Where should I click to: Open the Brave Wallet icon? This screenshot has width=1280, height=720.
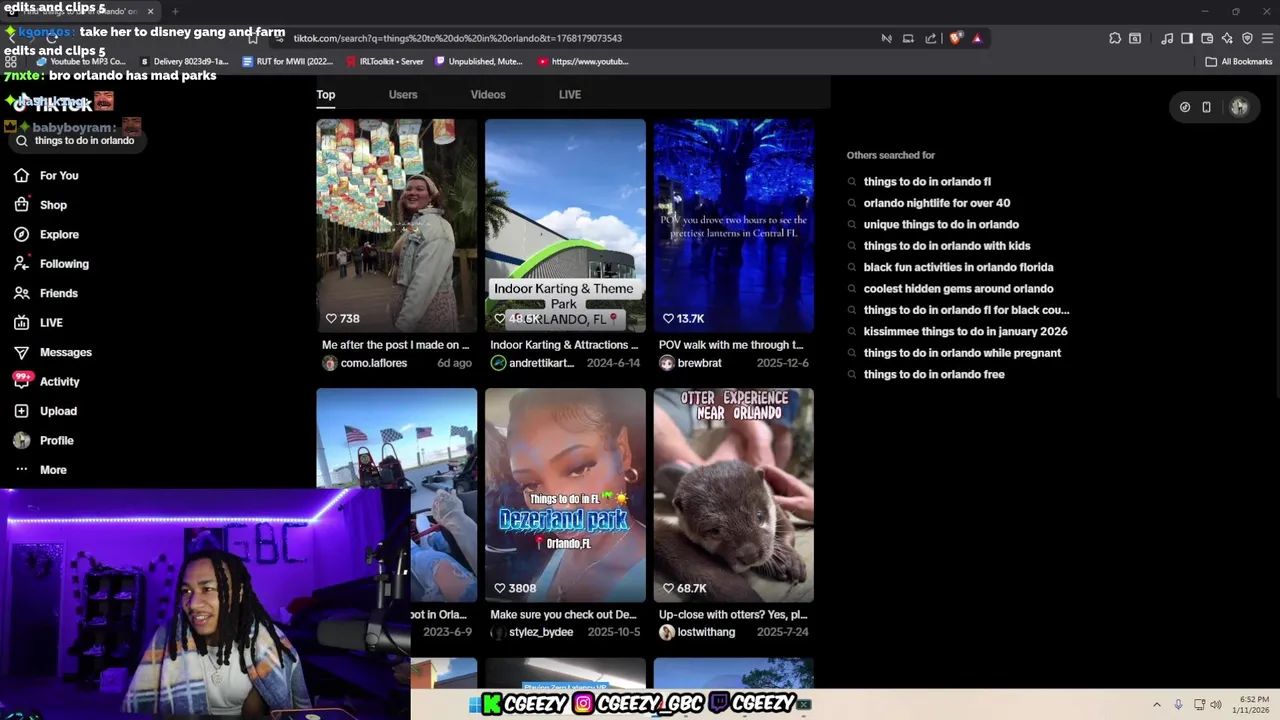1207,38
